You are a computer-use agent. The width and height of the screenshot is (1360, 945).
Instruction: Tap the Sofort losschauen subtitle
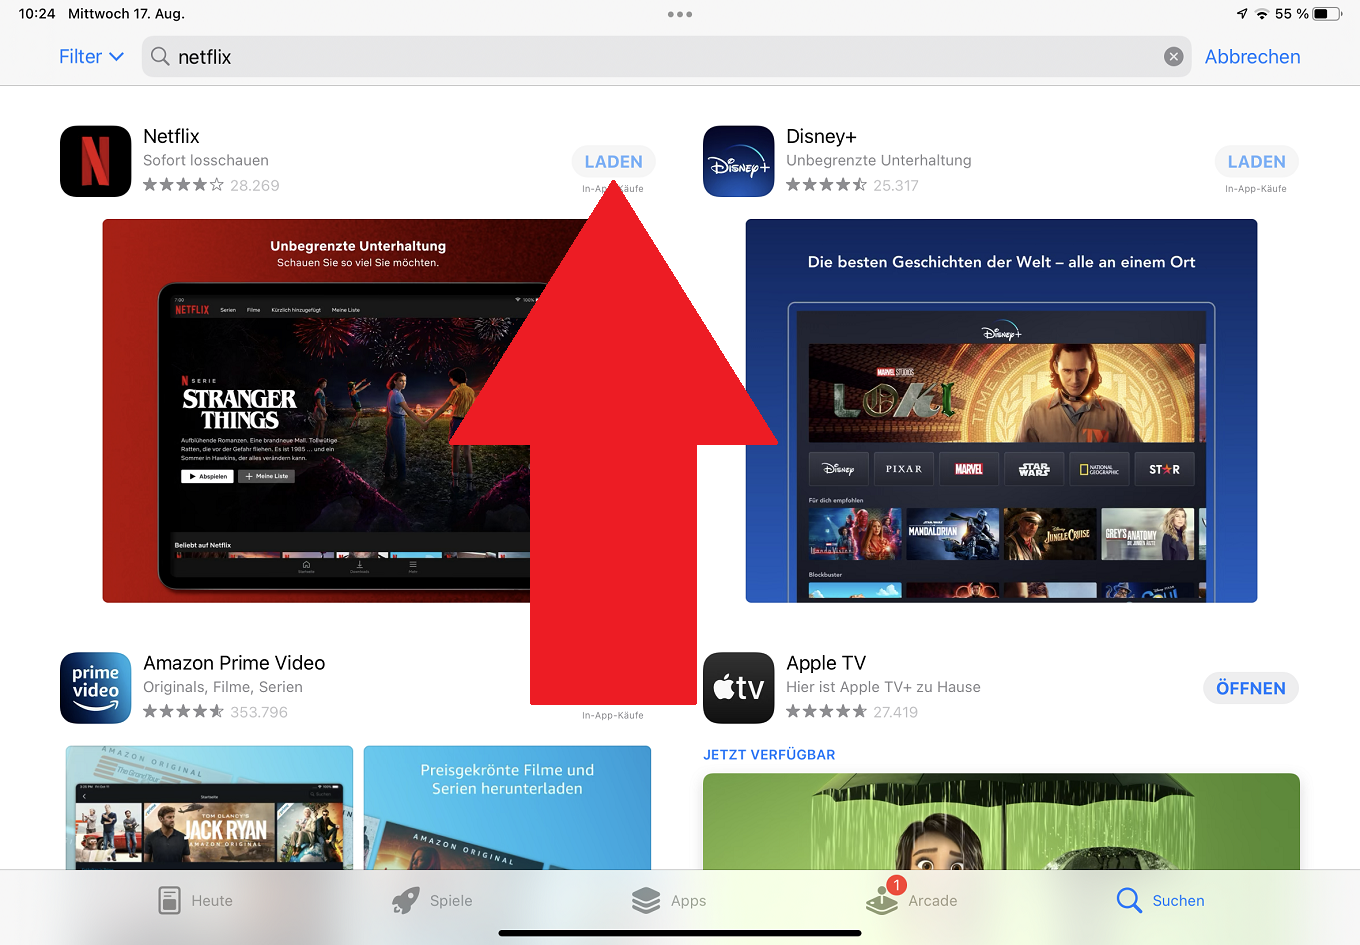point(206,160)
